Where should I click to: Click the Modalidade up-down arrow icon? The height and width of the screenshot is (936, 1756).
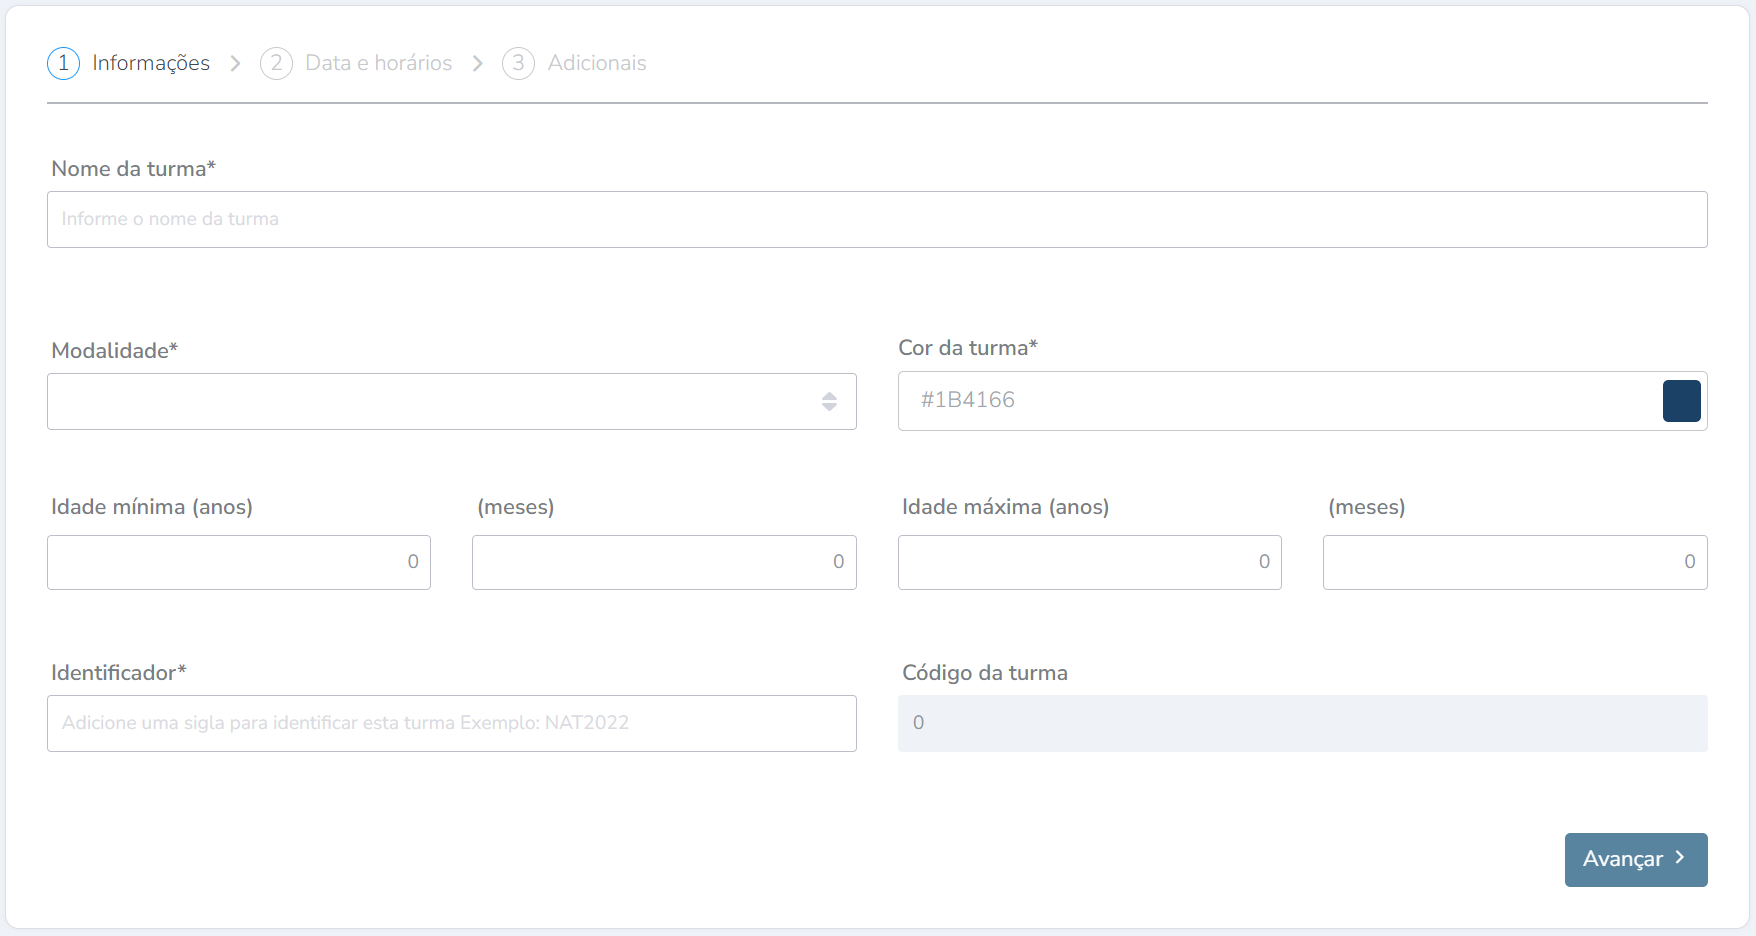(829, 402)
